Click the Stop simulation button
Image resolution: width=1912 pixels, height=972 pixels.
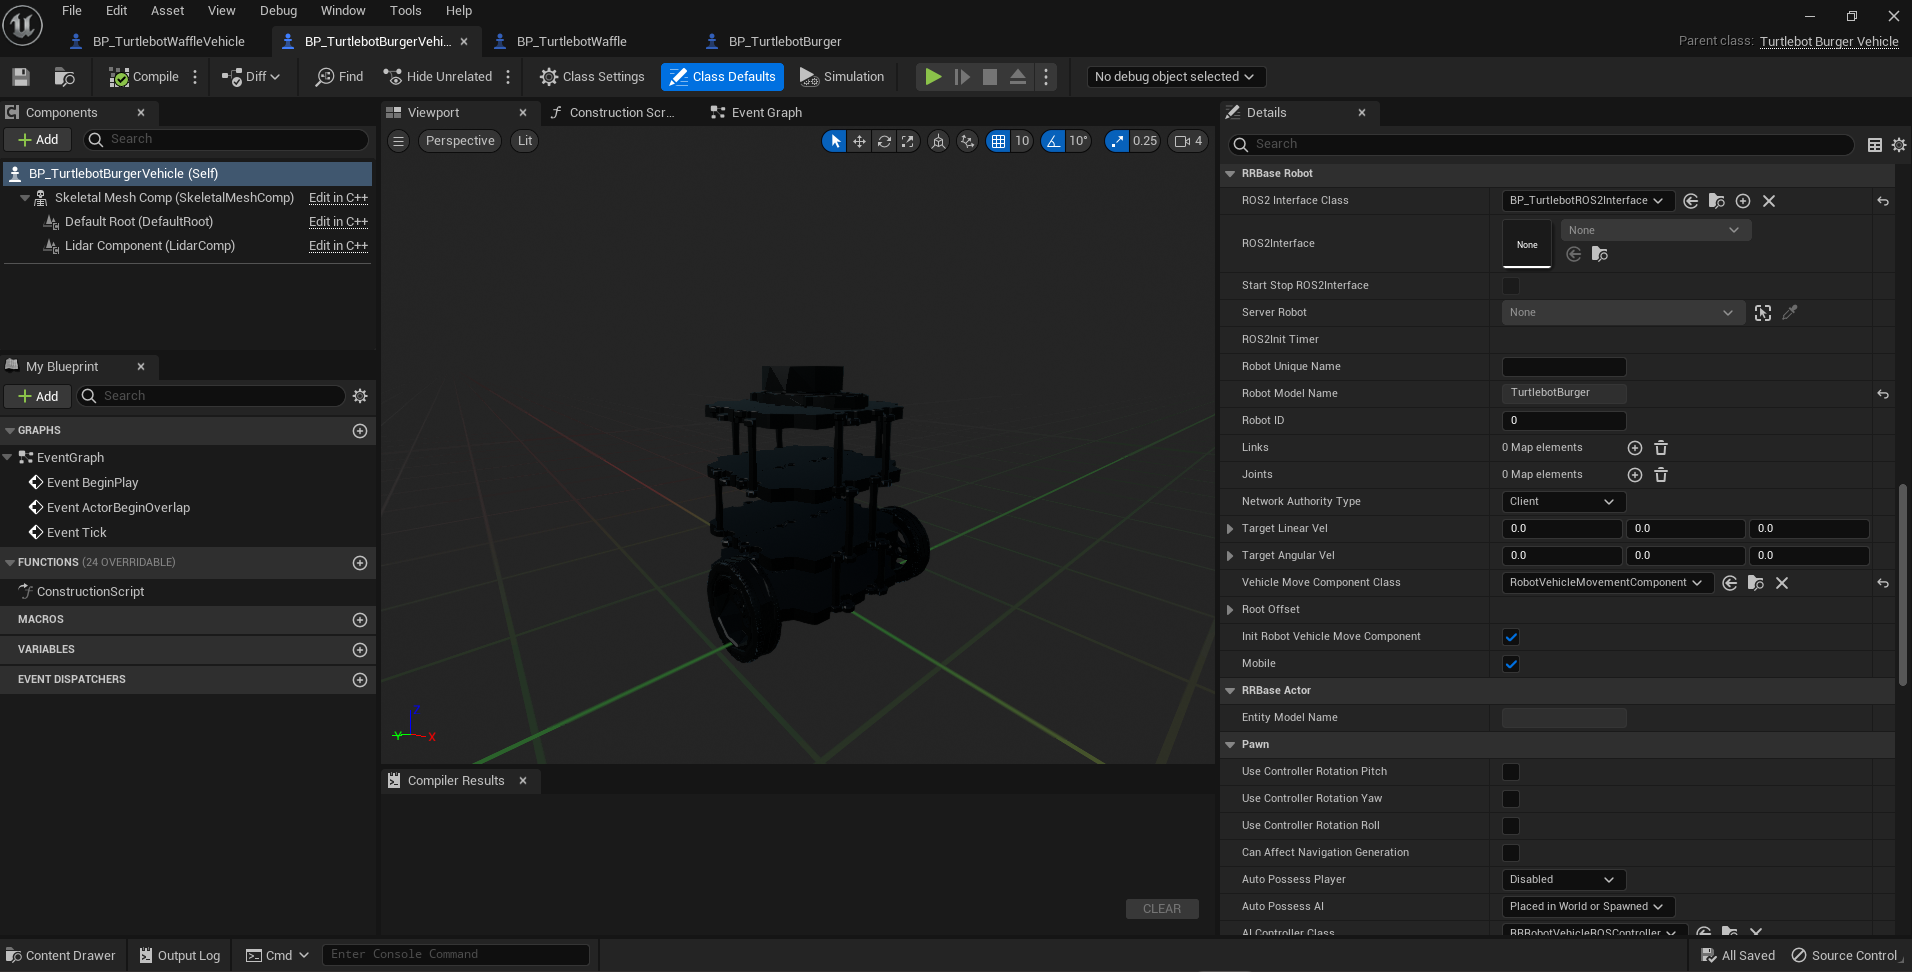point(990,77)
